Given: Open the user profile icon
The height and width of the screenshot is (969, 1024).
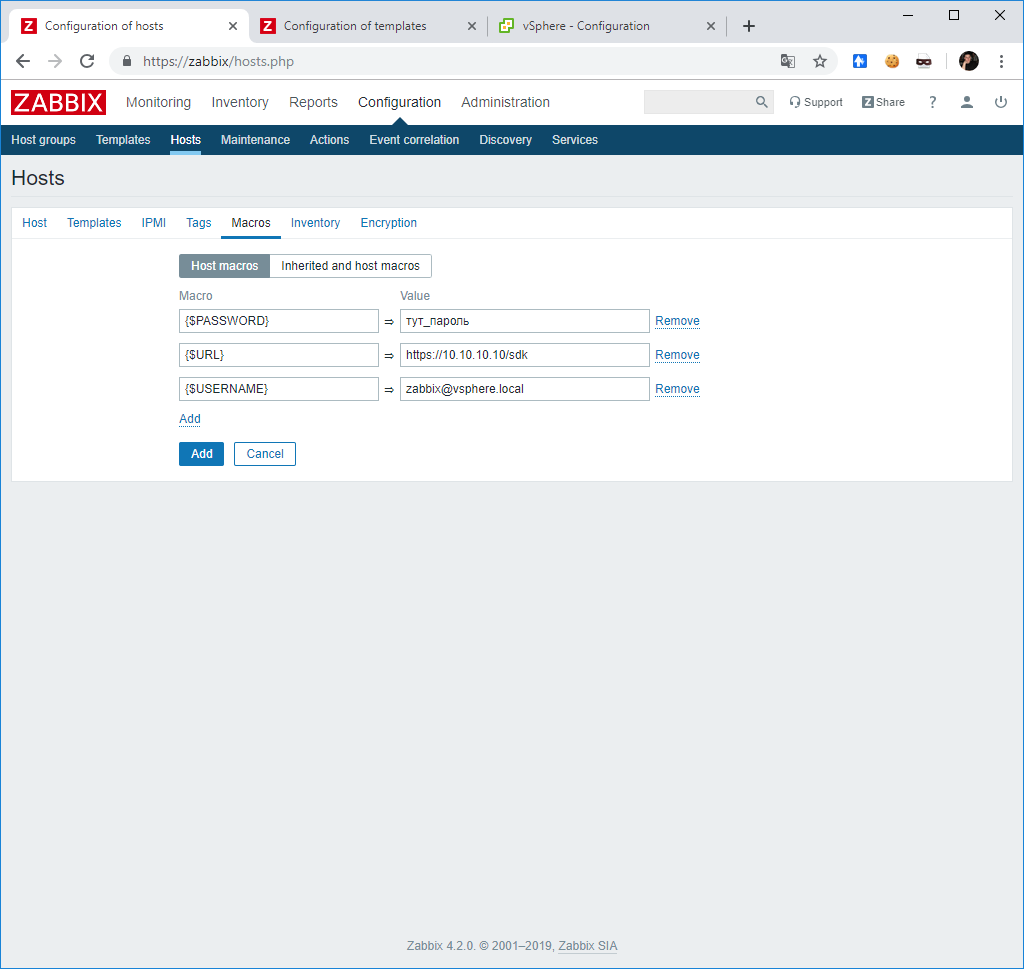Looking at the screenshot, I should (x=967, y=102).
